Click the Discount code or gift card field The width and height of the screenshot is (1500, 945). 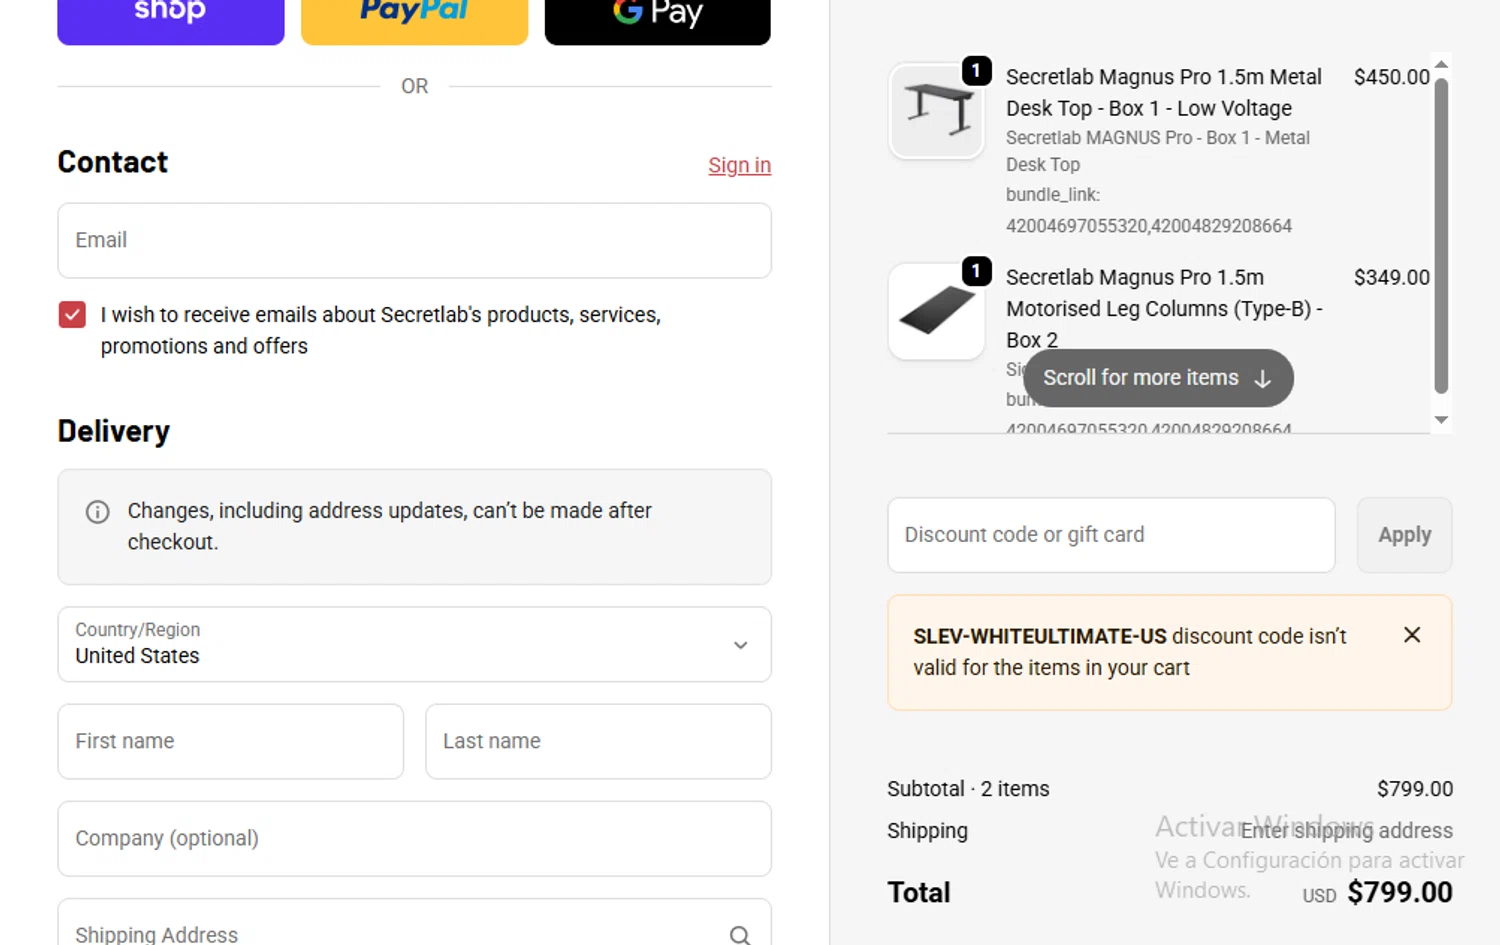pyautogui.click(x=1111, y=535)
